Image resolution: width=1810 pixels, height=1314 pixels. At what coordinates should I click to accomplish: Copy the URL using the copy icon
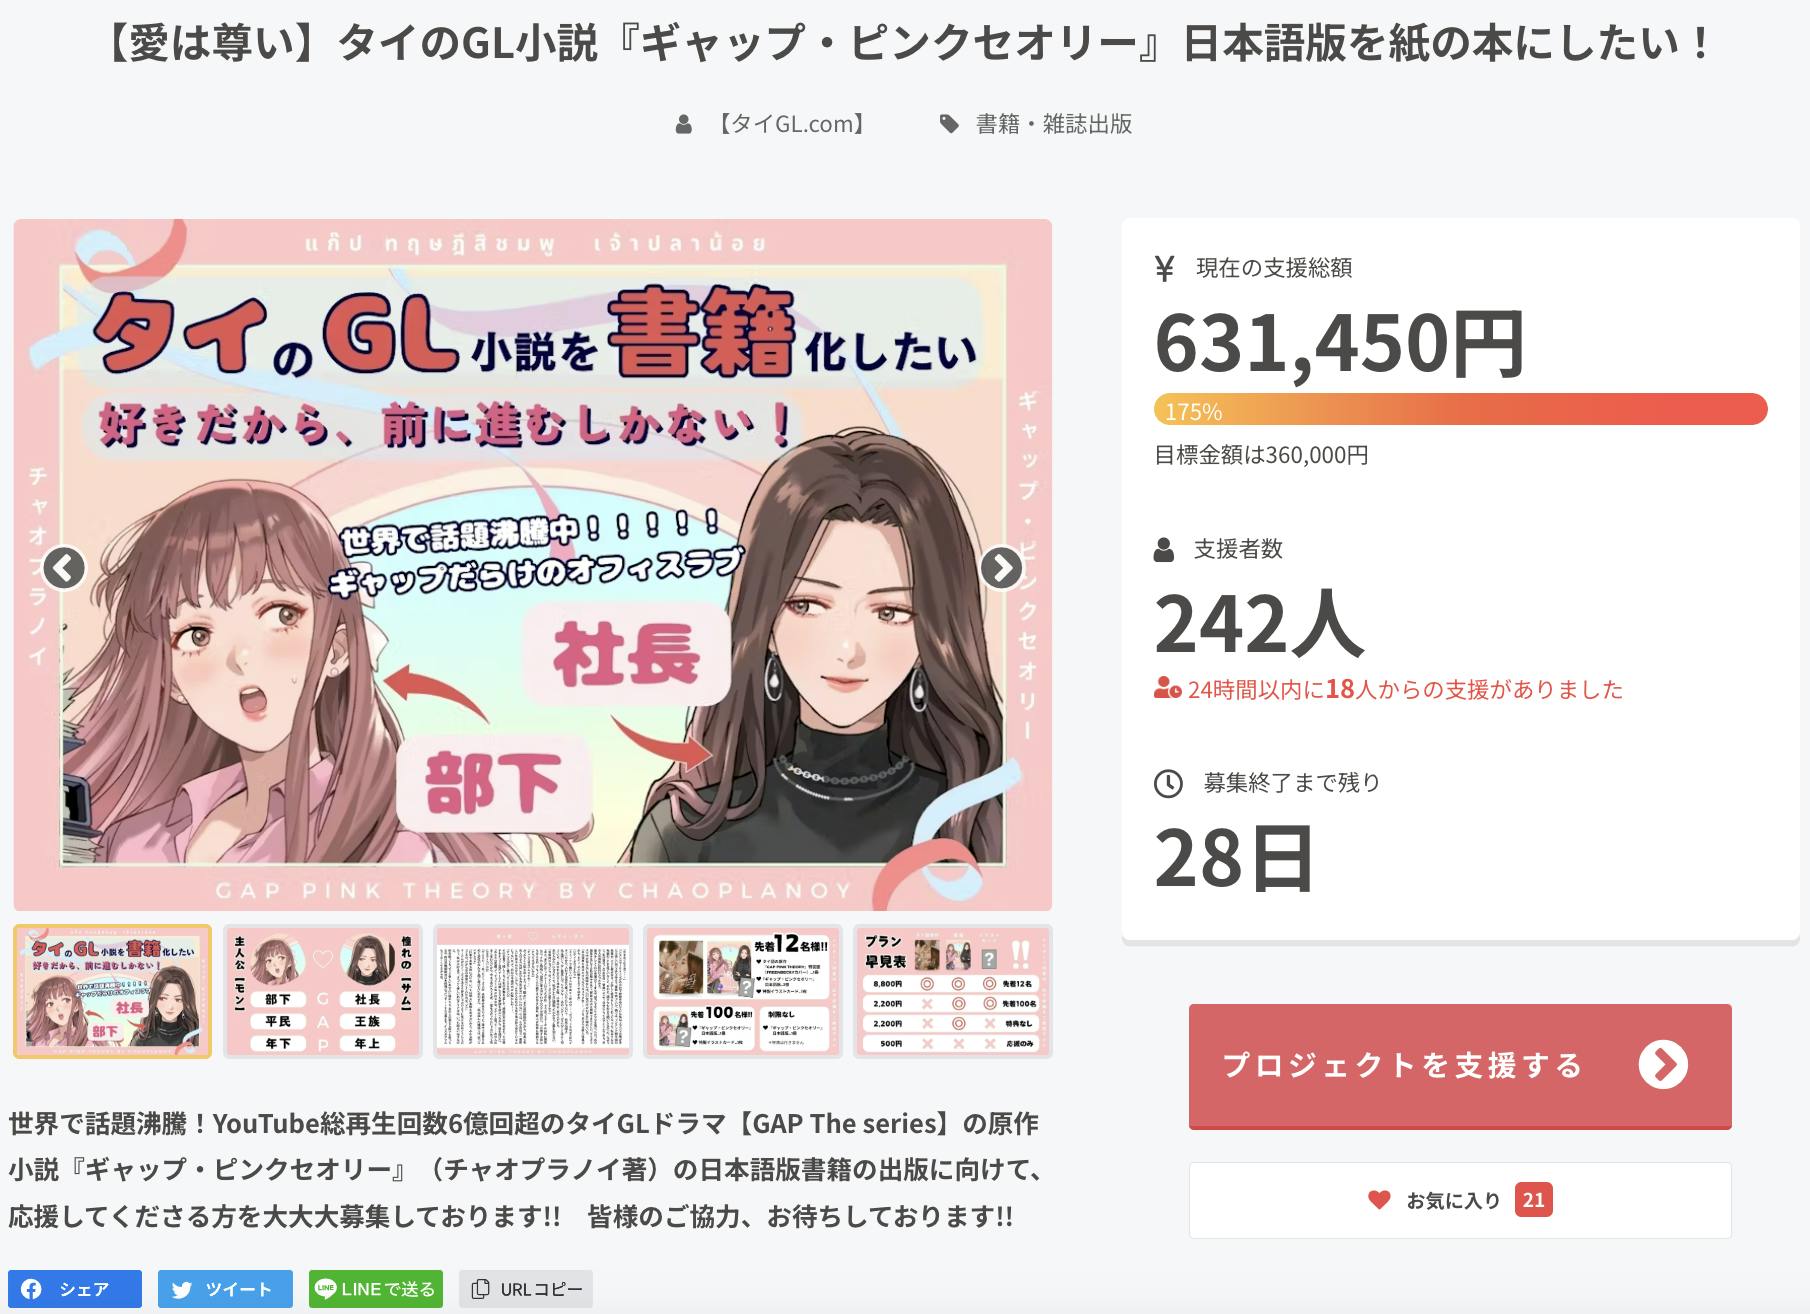(x=480, y=1289)
